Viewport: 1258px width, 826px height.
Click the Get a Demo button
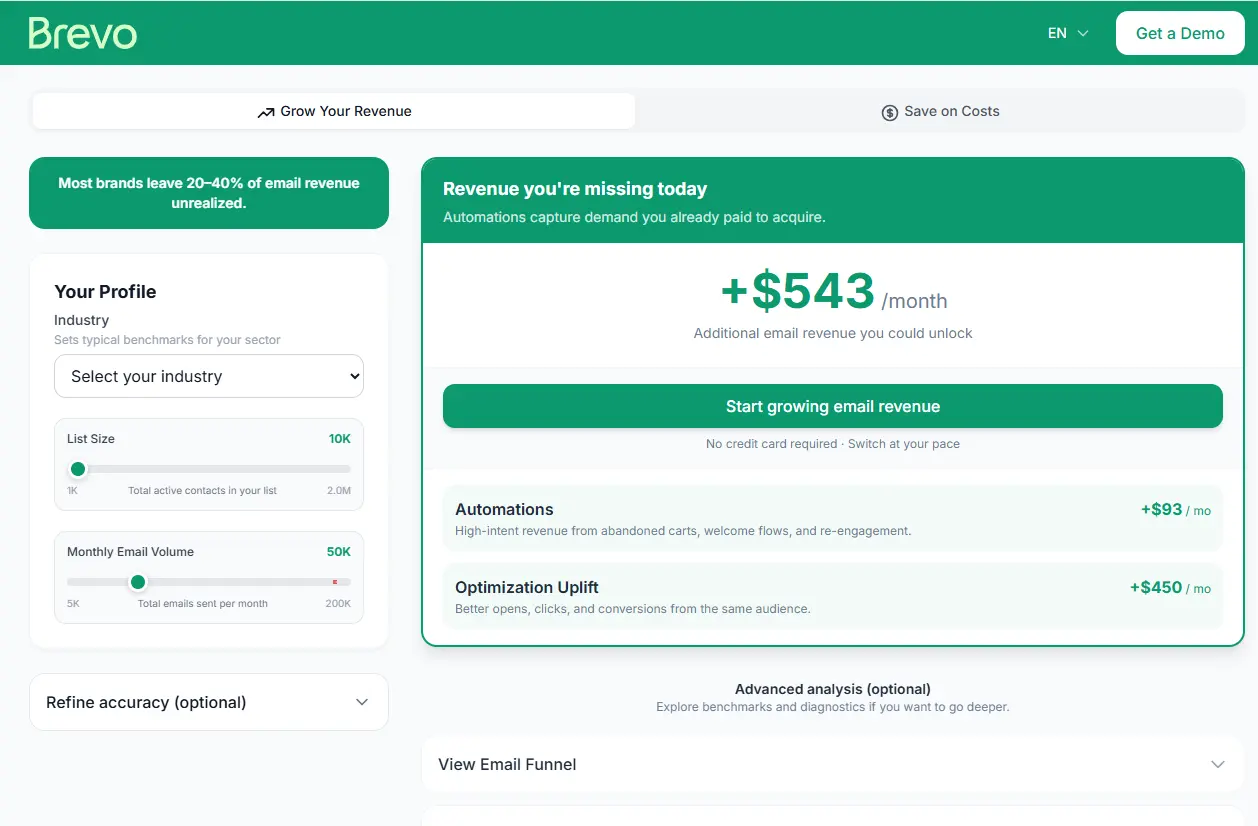coord(1180,33)
